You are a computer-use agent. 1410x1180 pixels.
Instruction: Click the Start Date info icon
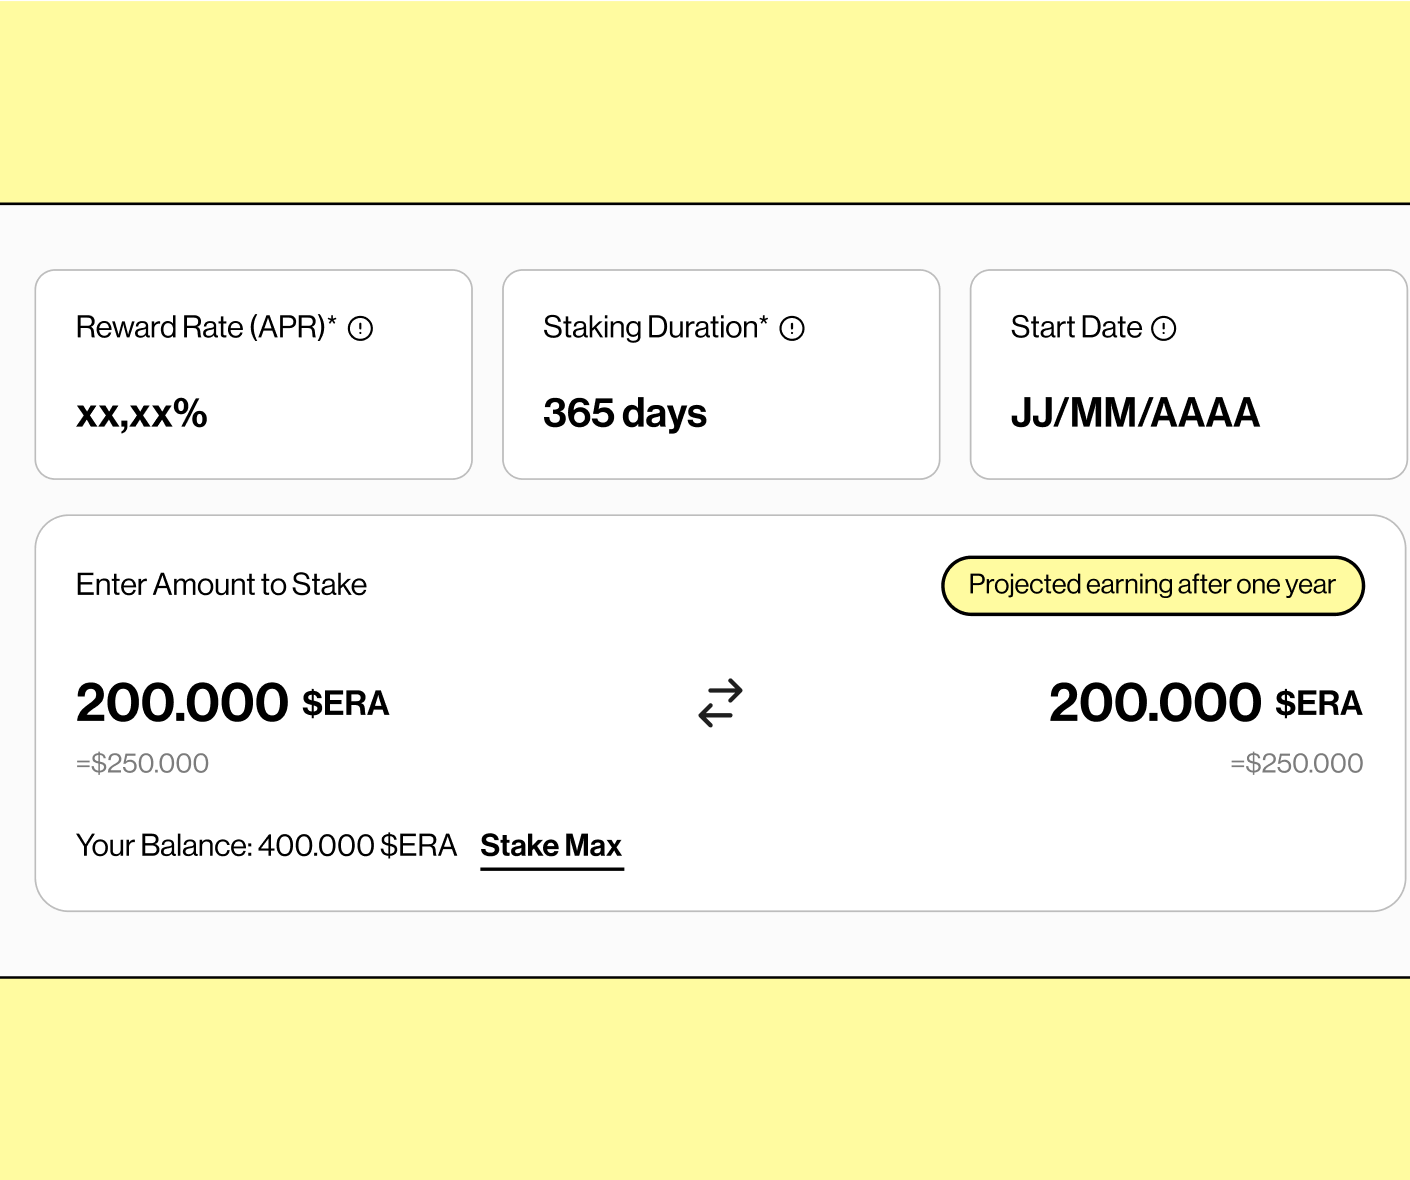pos(1164,329)
